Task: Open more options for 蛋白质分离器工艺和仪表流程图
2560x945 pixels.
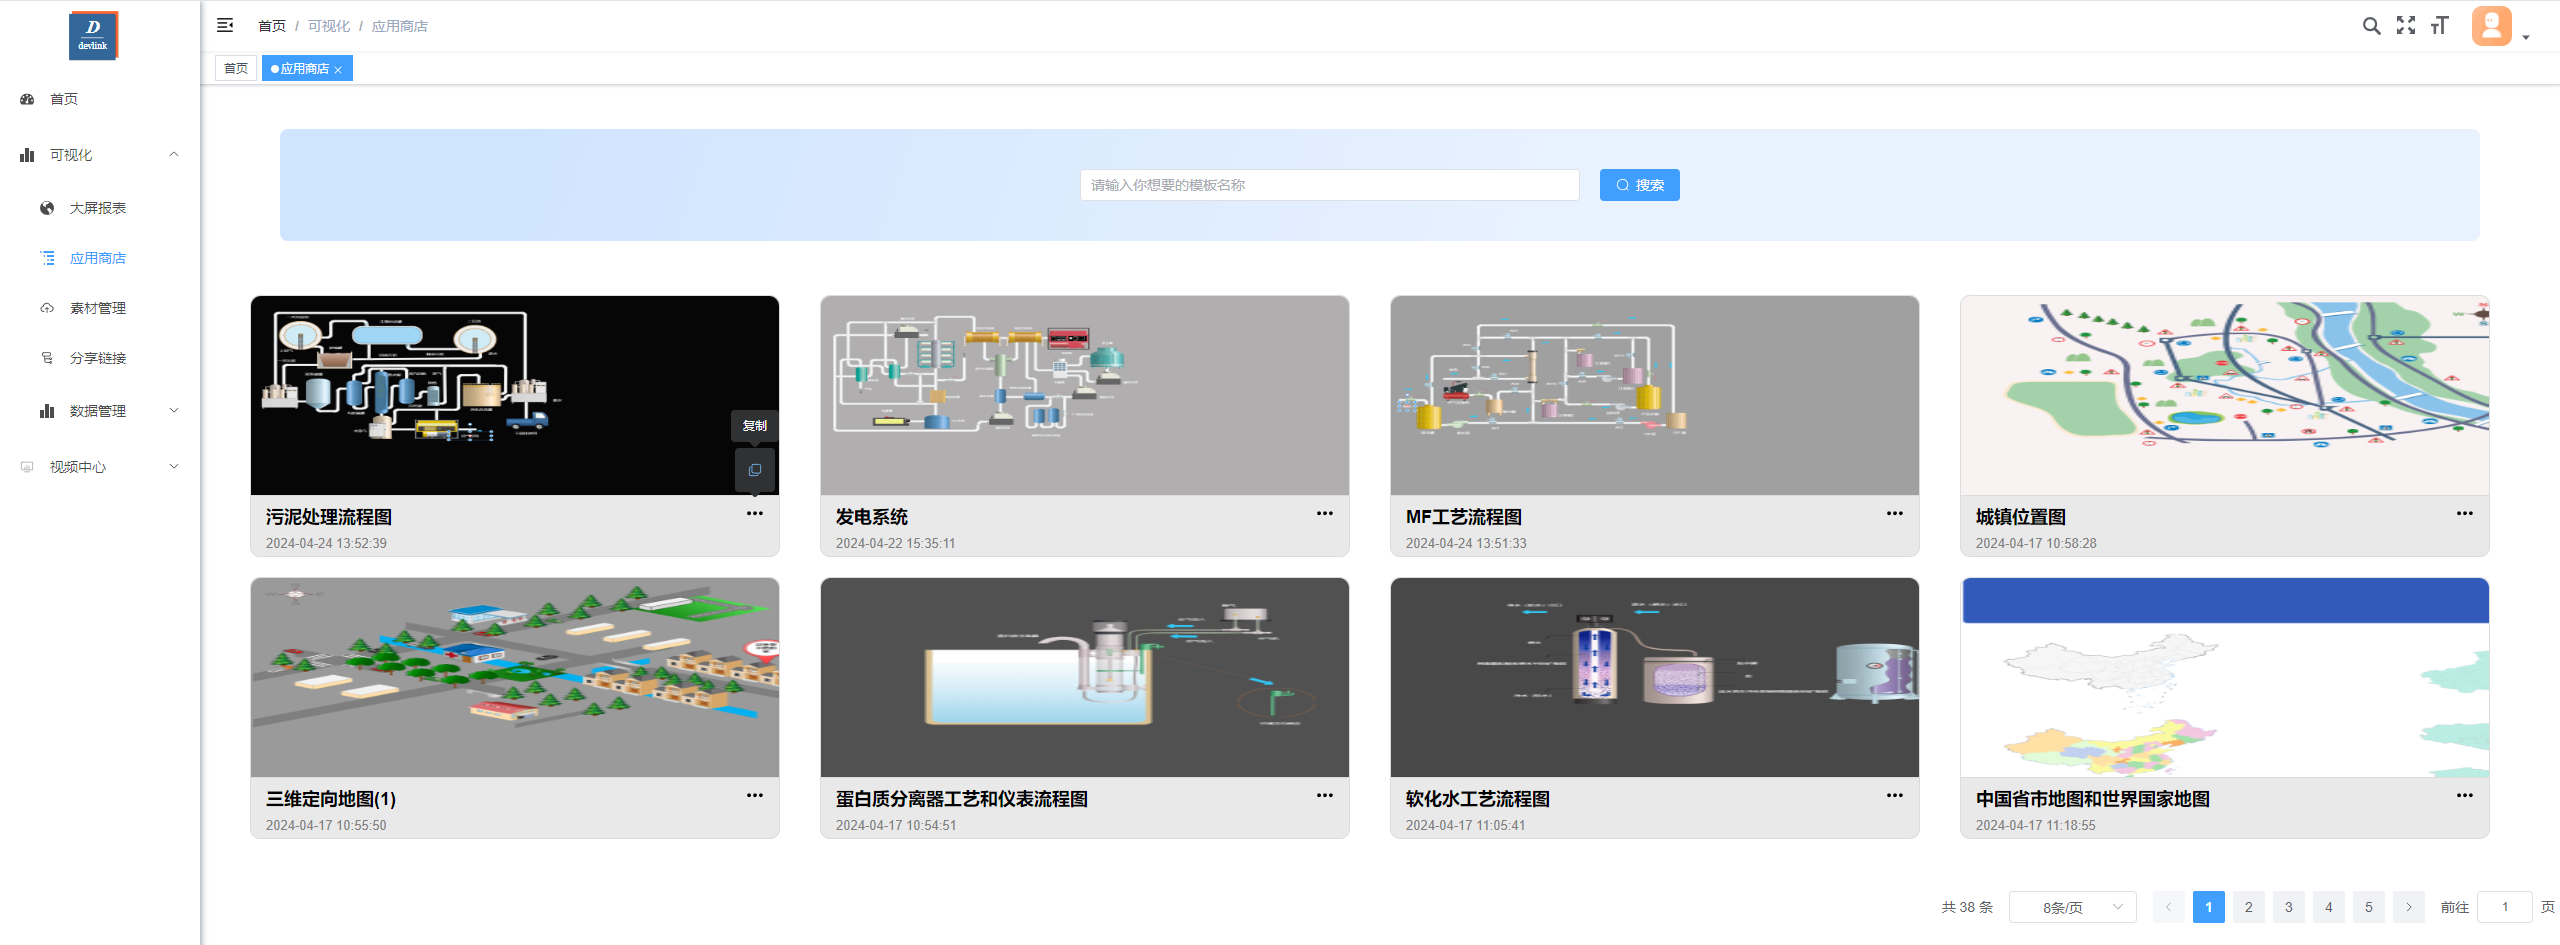Action: pos(1325,795)
